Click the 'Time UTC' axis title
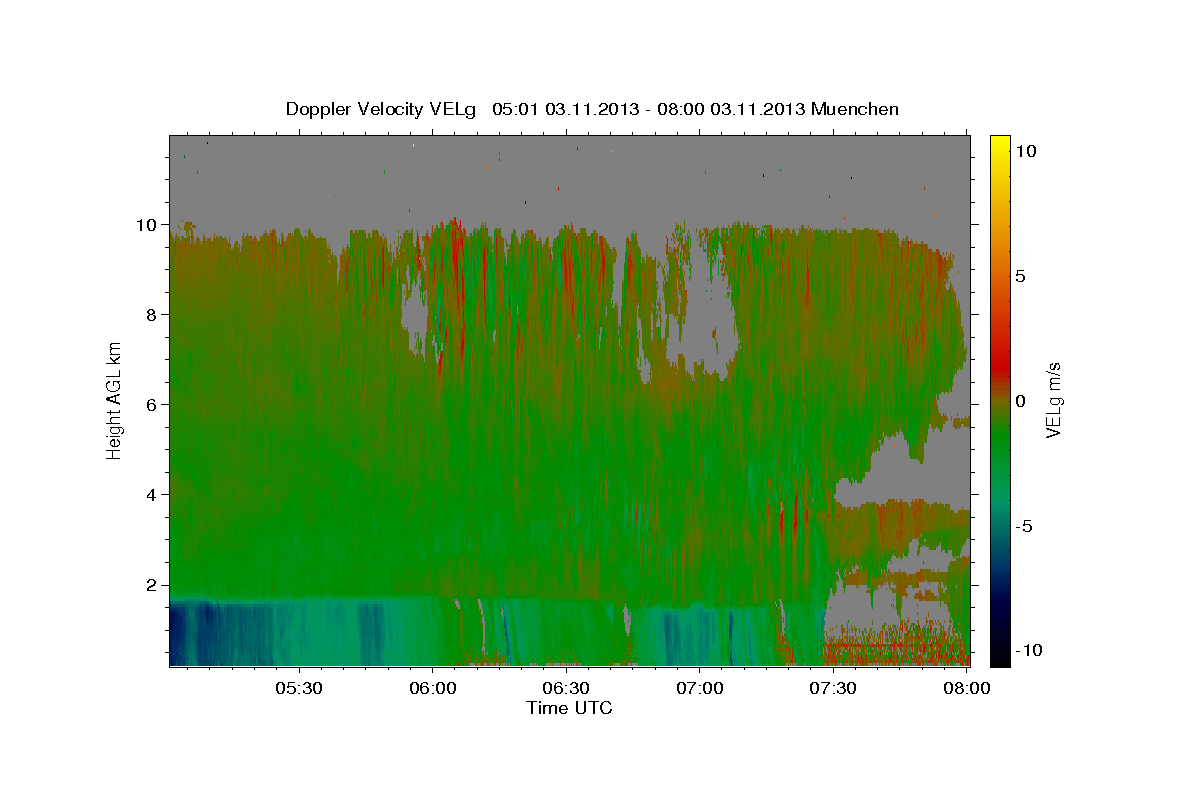This screenshot has width=1200, height=800. [569, 708]
